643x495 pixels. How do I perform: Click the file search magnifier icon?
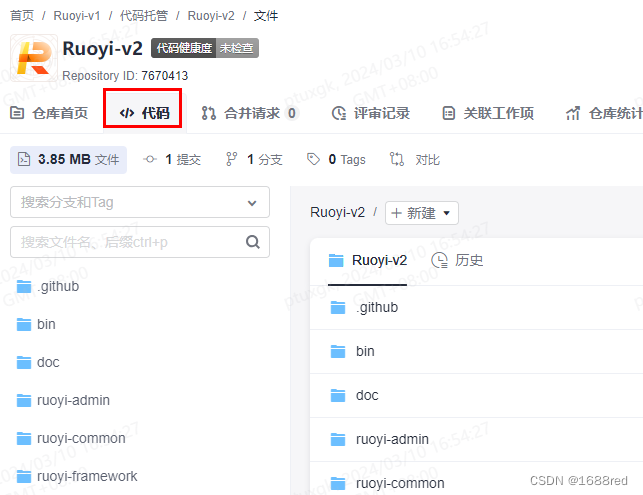click(x=253, y=242)
